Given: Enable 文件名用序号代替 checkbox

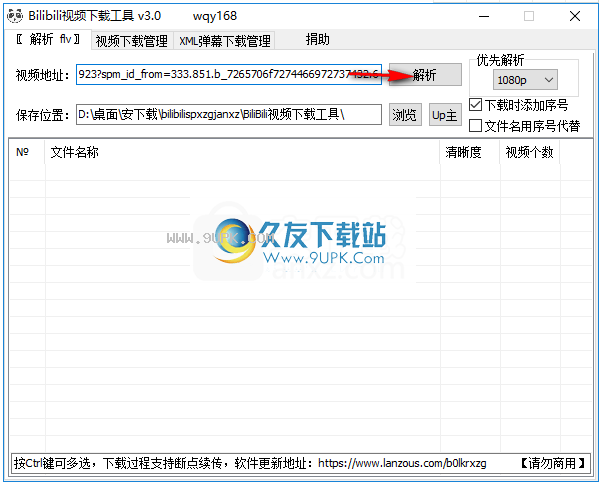Looking at the screenshot, I should coord(475,126).
